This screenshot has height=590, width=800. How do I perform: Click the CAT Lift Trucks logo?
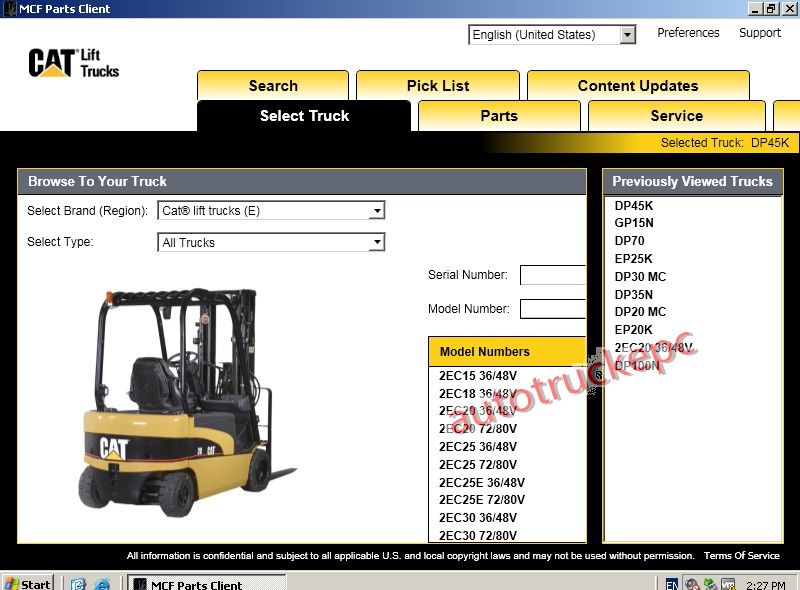click(x=73, y=63)
